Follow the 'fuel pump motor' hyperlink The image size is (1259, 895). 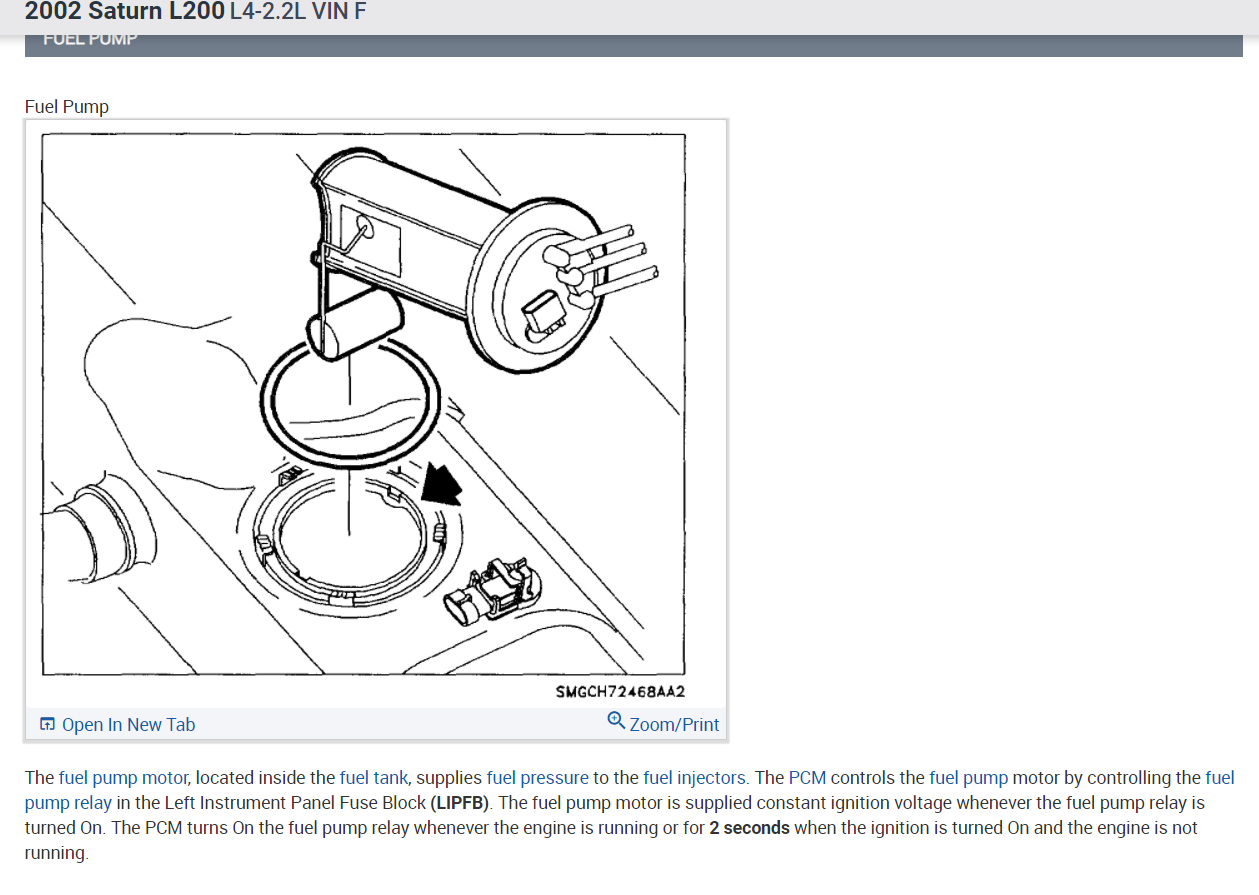pyautogui.click(x=122, y=777)
